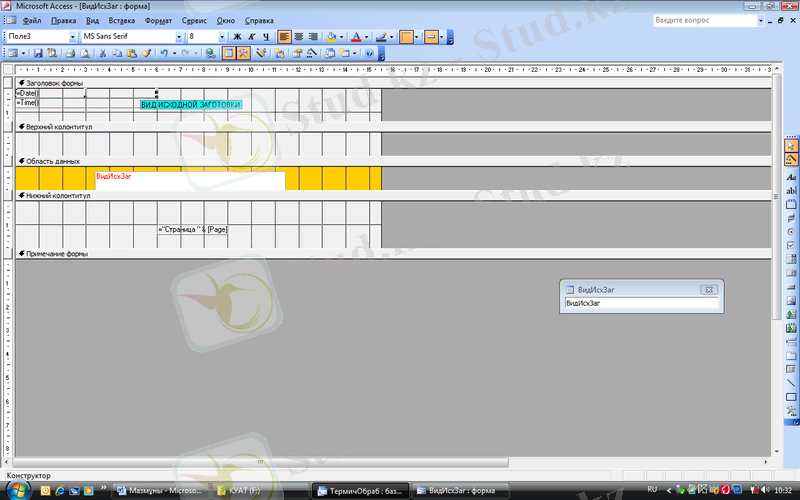Click the Fill/Back Color bucket swatch
Screen dimensions: 800x500
332,37
